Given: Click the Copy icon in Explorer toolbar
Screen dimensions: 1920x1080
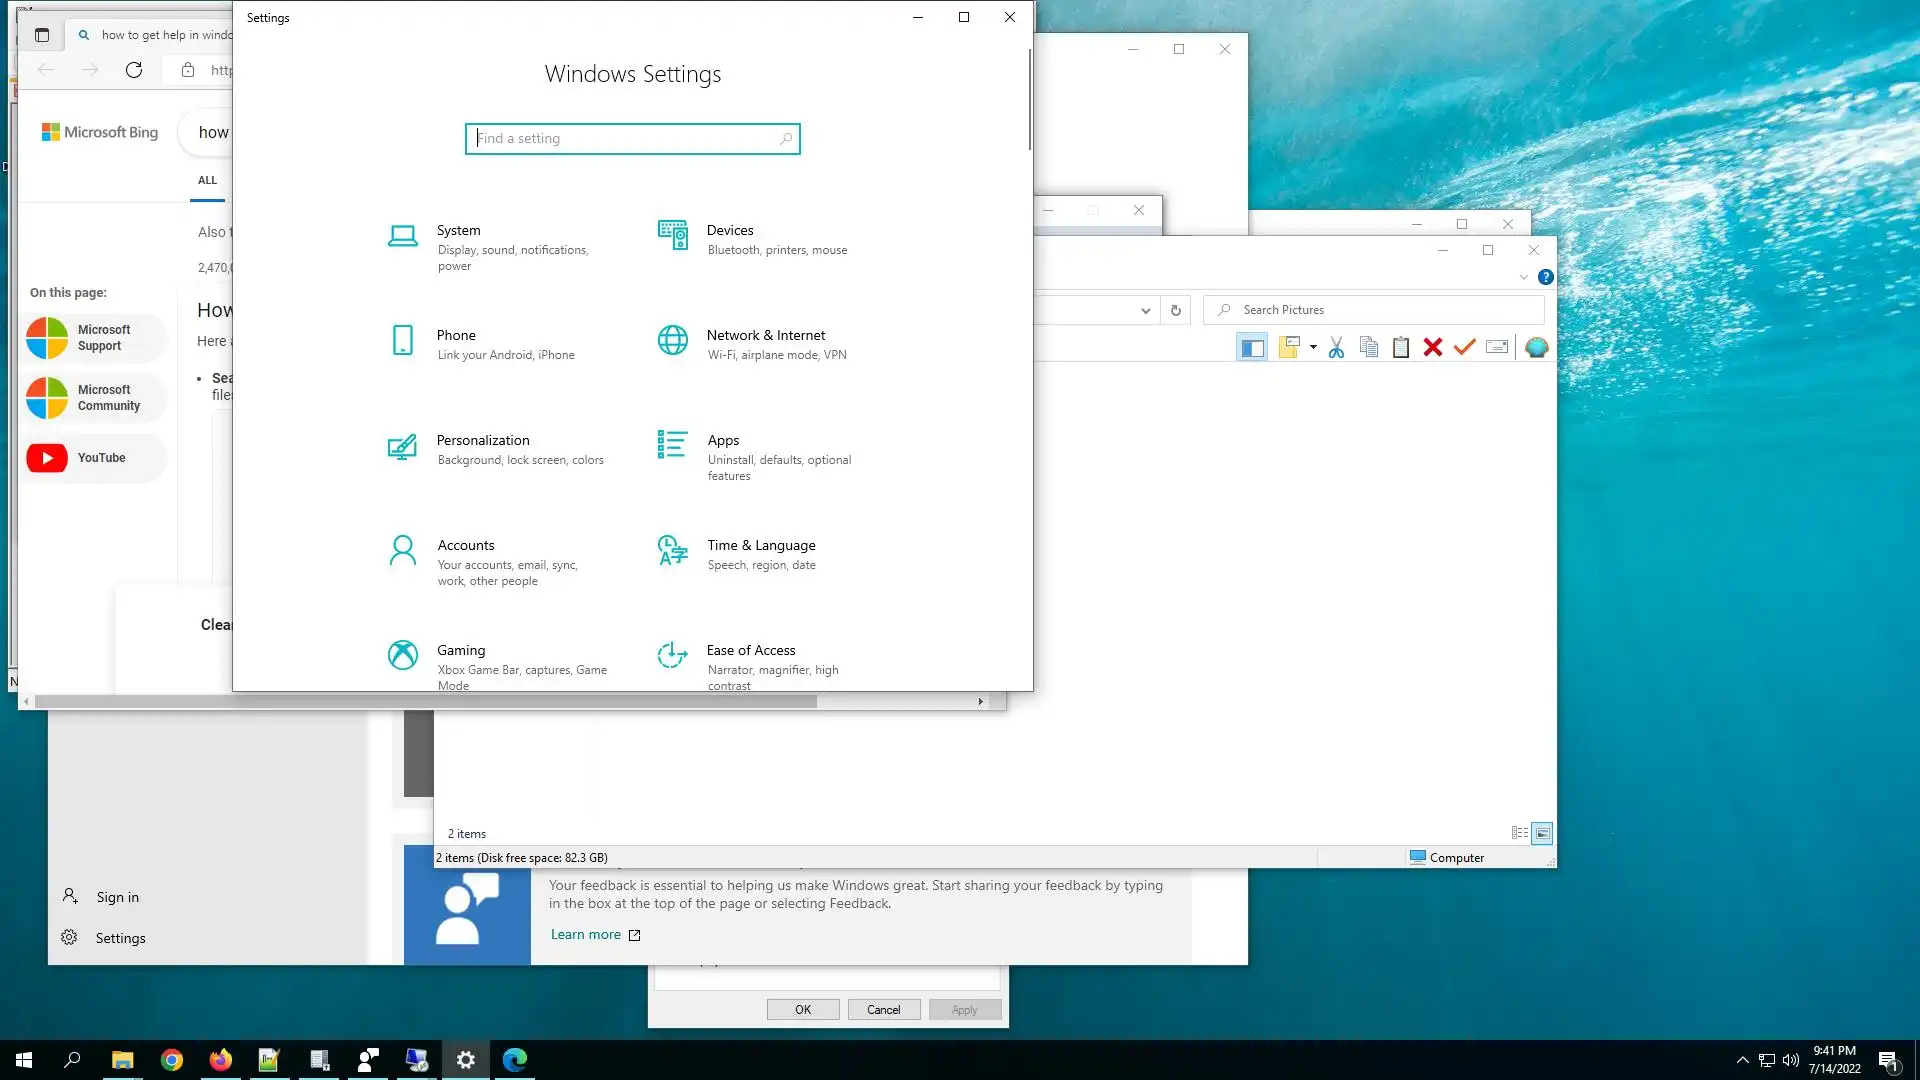Looking at the screenshot, I should 1369,347.
